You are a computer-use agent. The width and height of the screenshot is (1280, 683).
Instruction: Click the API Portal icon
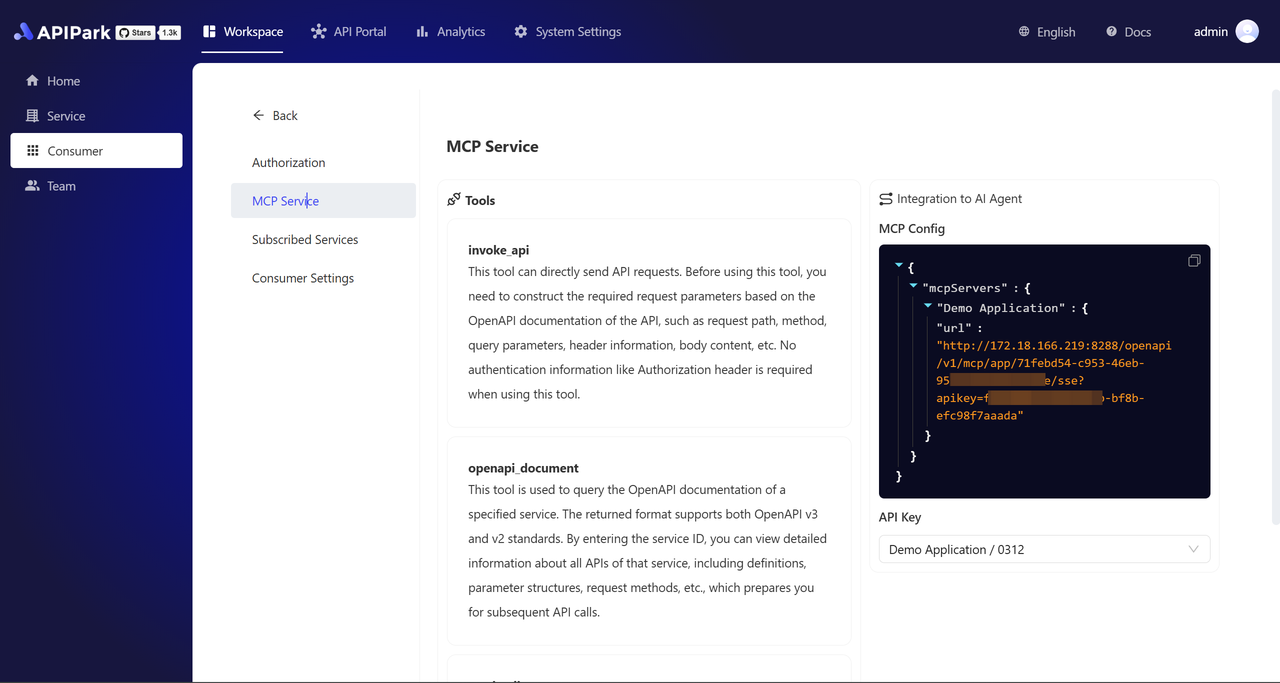(x=319, y=32)
